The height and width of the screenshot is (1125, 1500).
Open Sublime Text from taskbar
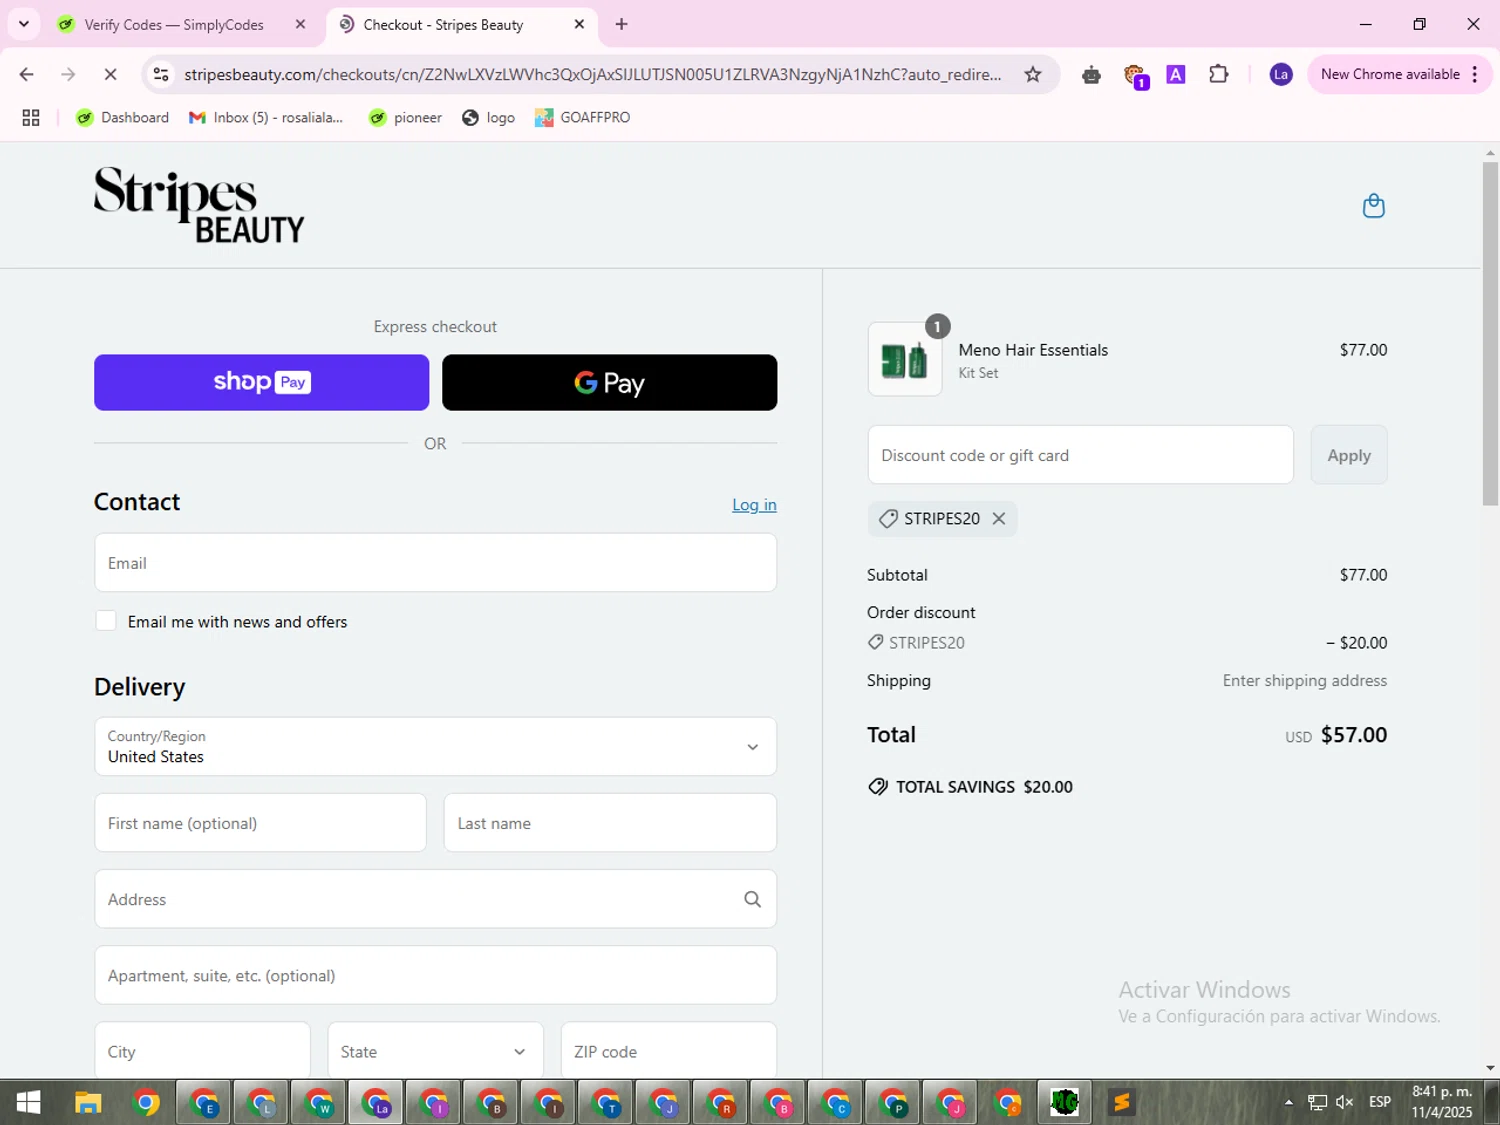click(1121, 1102)
